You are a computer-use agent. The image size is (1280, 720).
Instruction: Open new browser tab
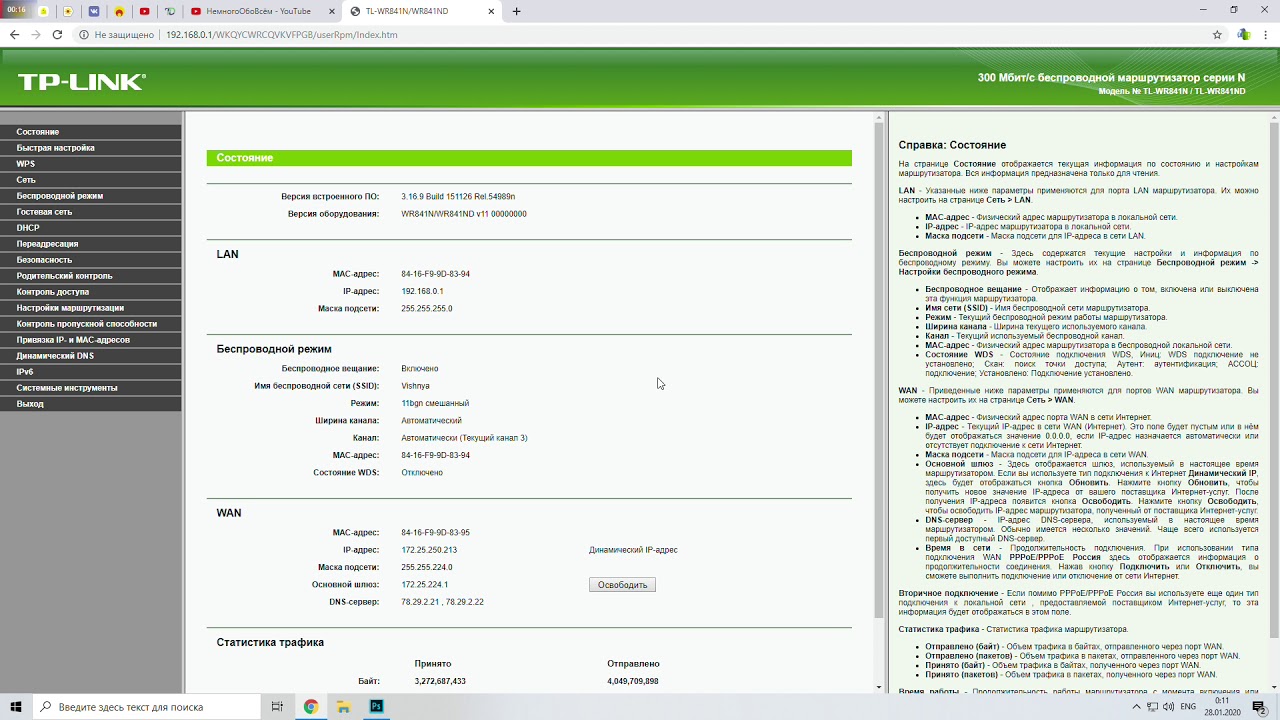[516, 11]
